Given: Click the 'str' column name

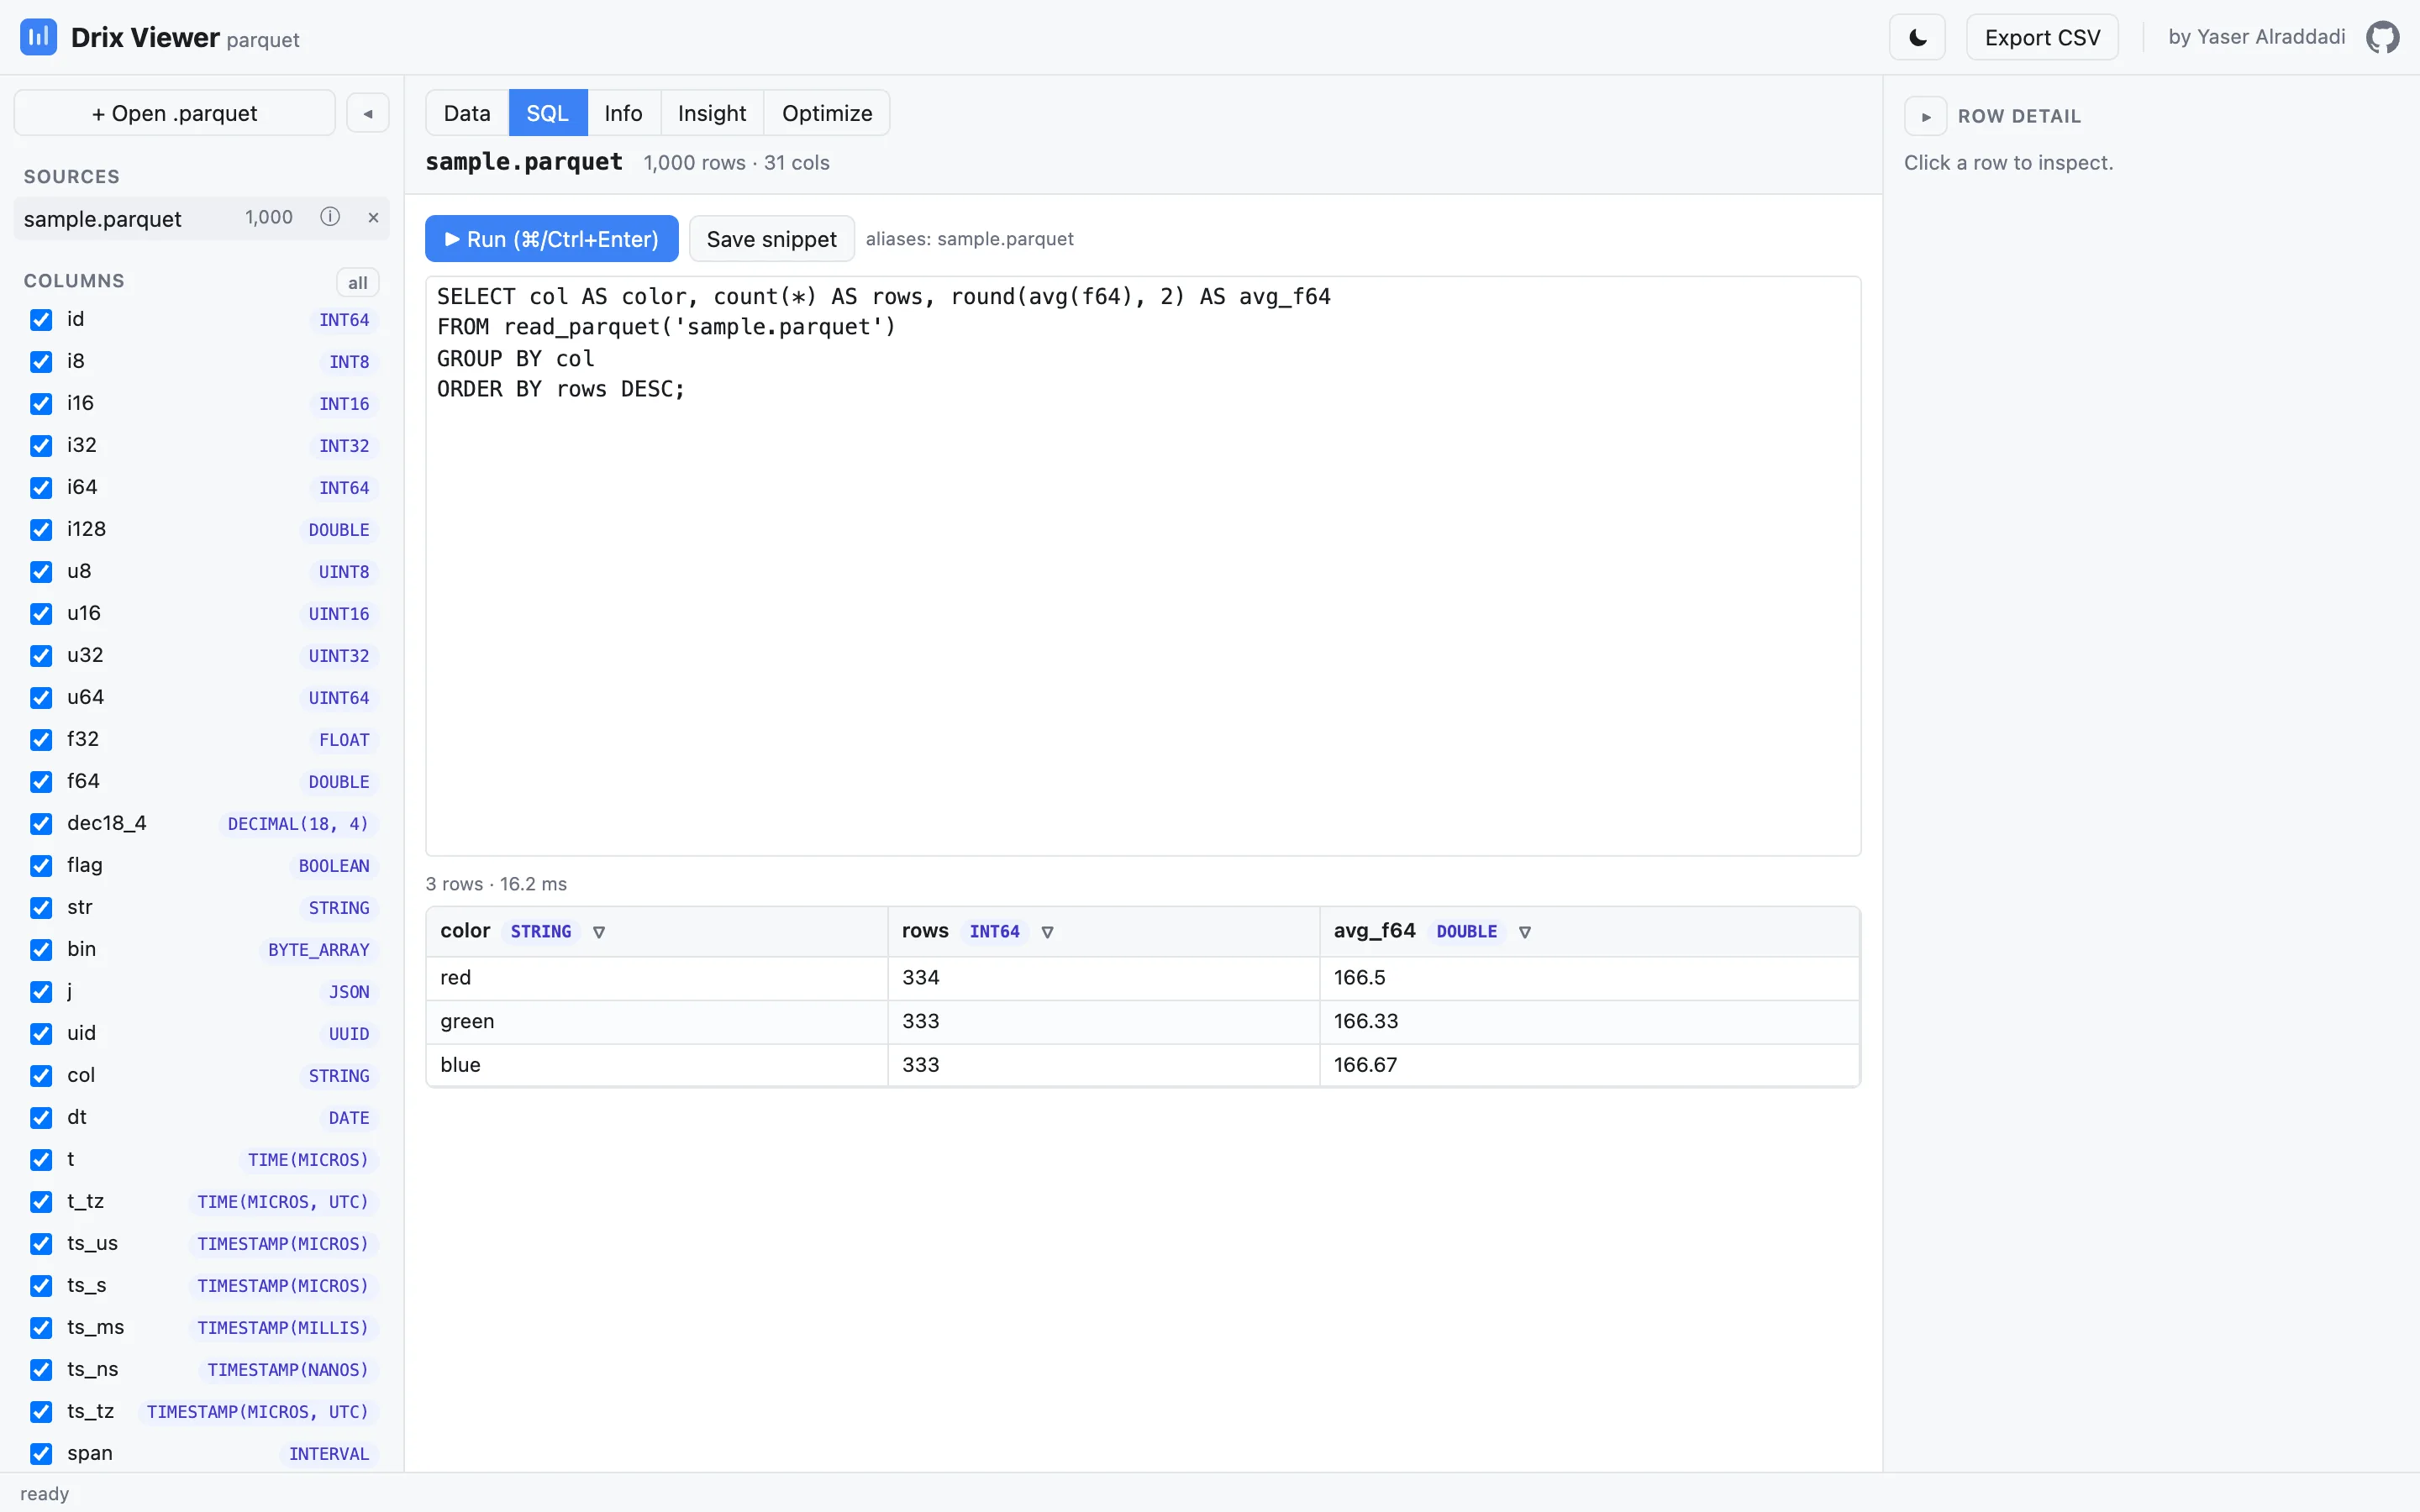Looking at the screenshot, I should tap(80, 908).
